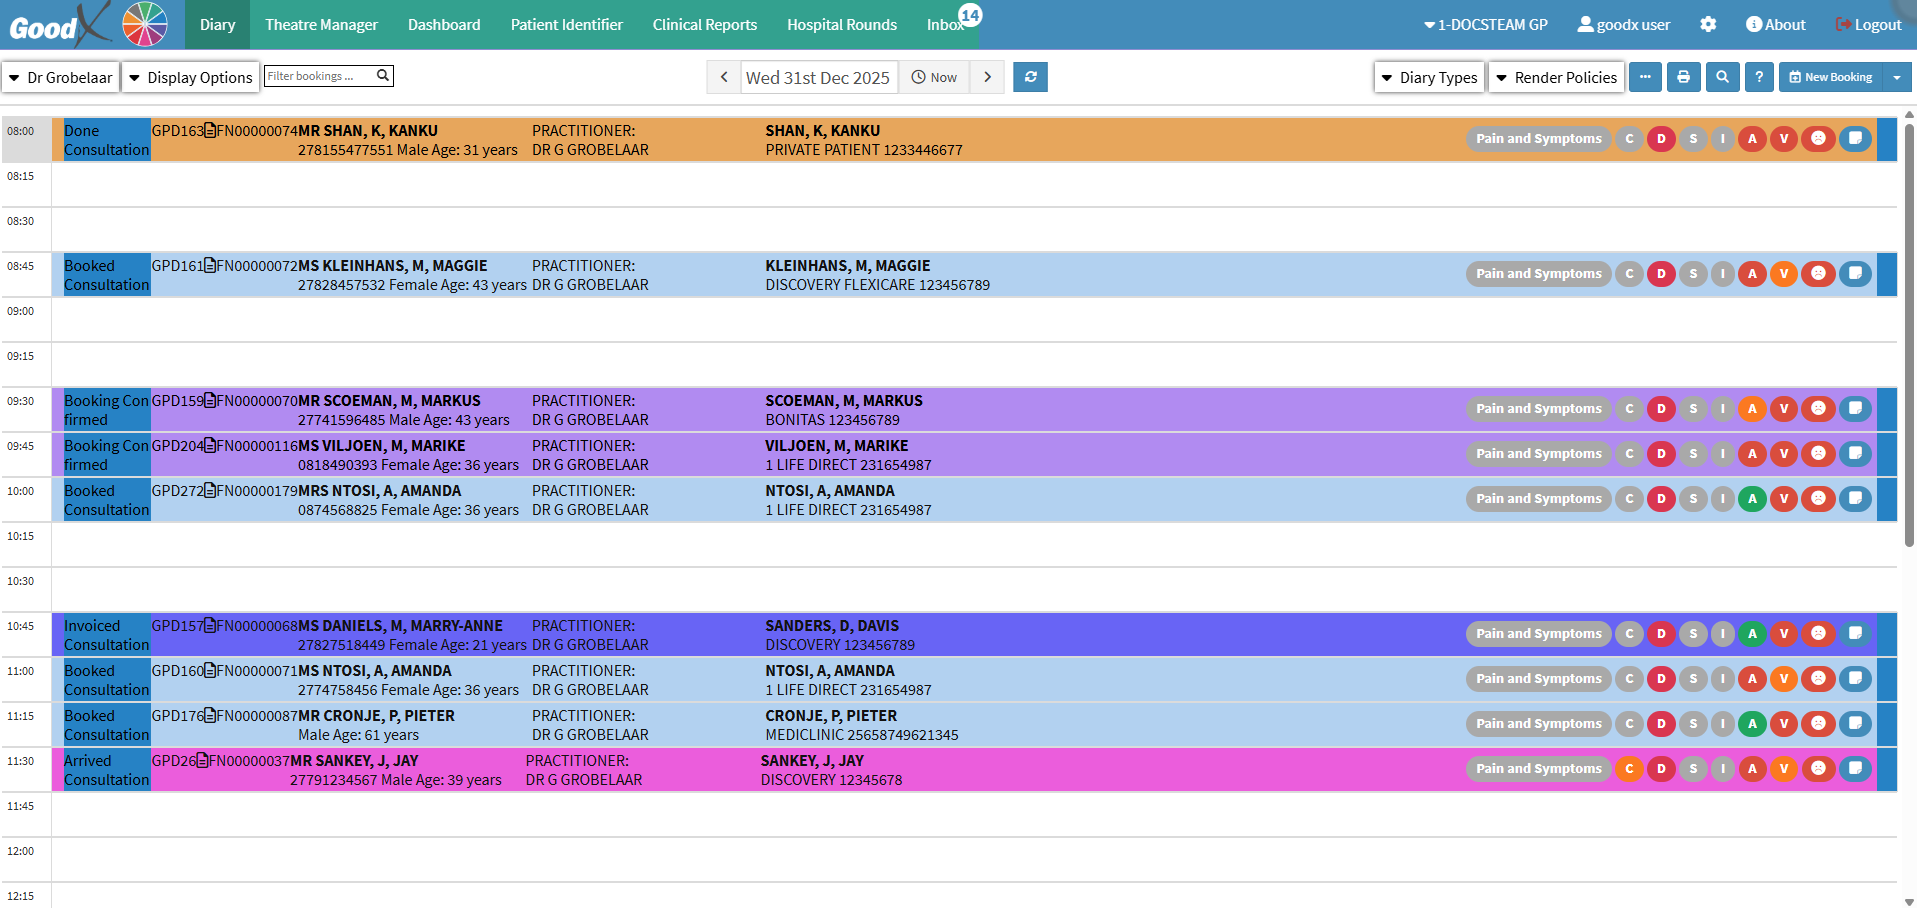
Task: Expand the Dr Grobelaar diary dropdown
Action: [x=61, y=77]
